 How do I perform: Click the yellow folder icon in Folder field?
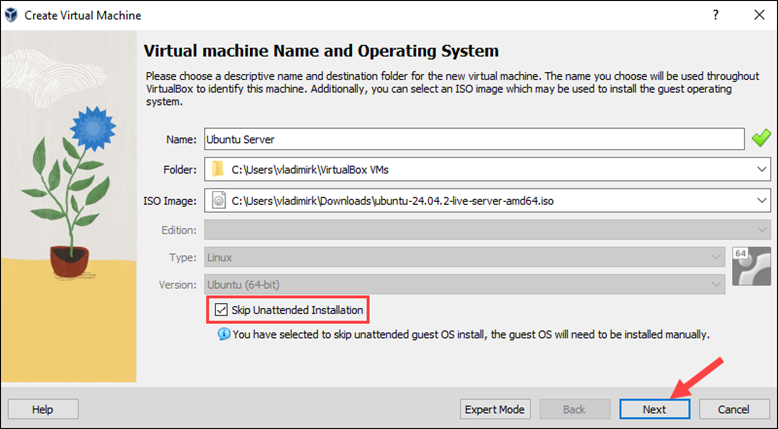(218, 170)
